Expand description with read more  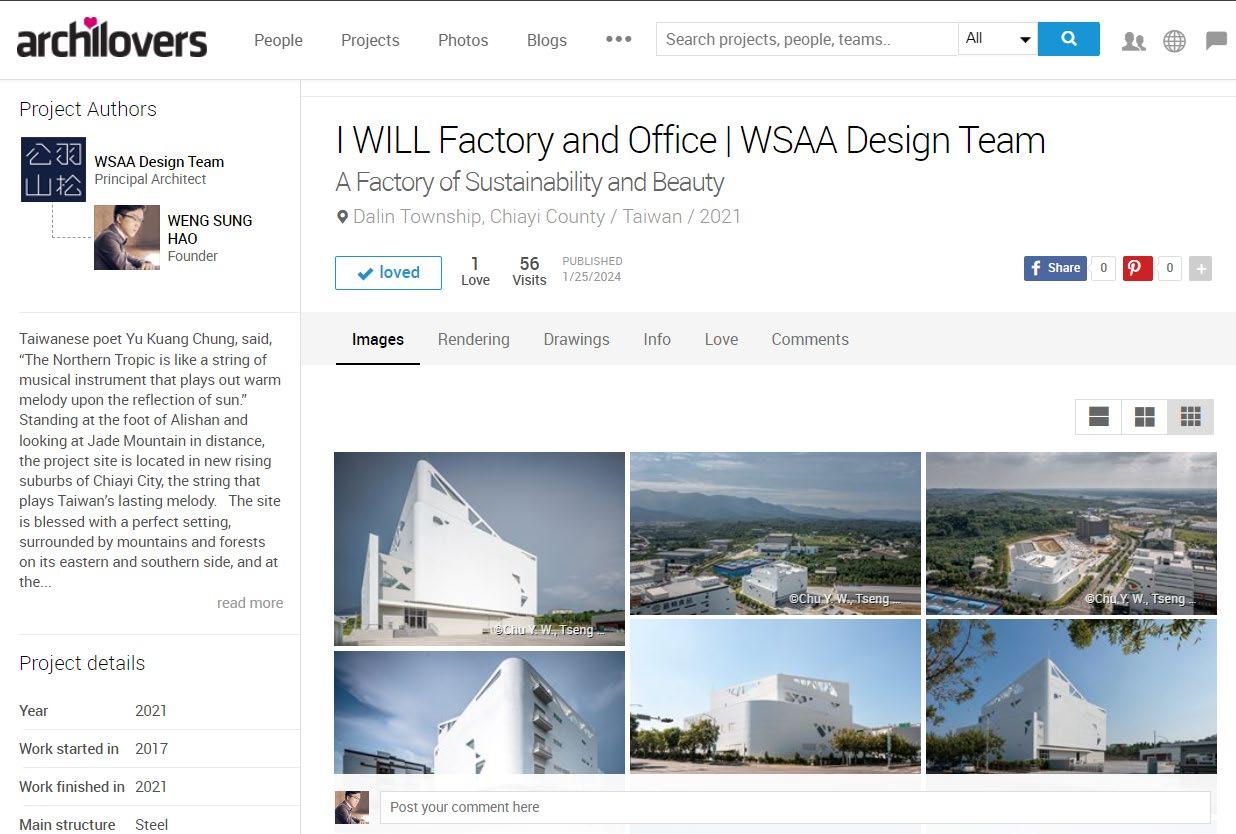pos(250,603)
